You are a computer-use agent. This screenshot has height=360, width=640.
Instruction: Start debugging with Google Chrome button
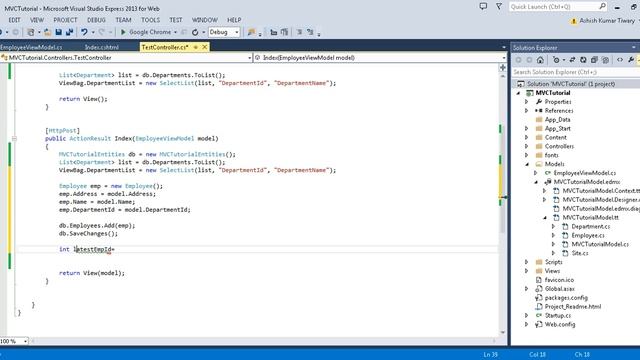146,32
